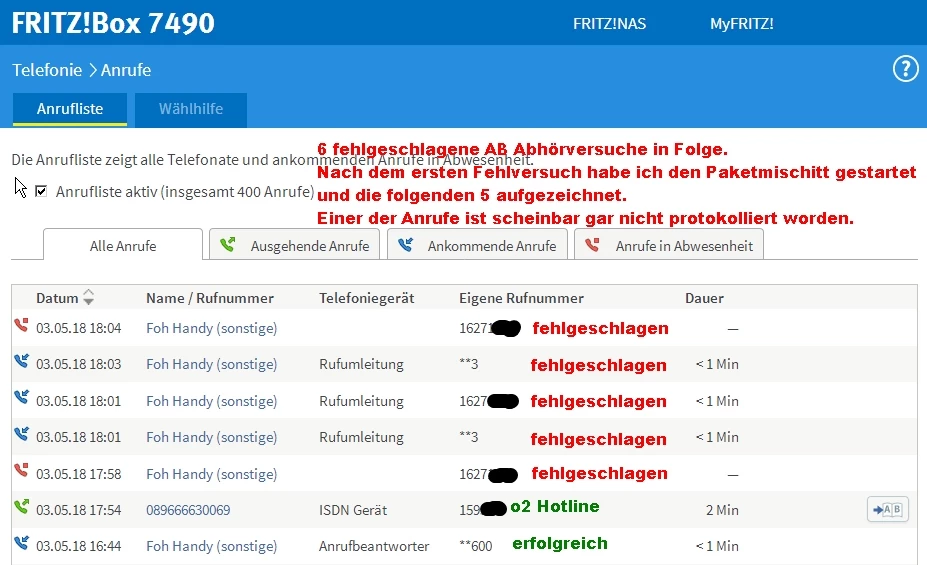Click the blue incoming icon on Ankommende Anrufe tab

(406, 244)
